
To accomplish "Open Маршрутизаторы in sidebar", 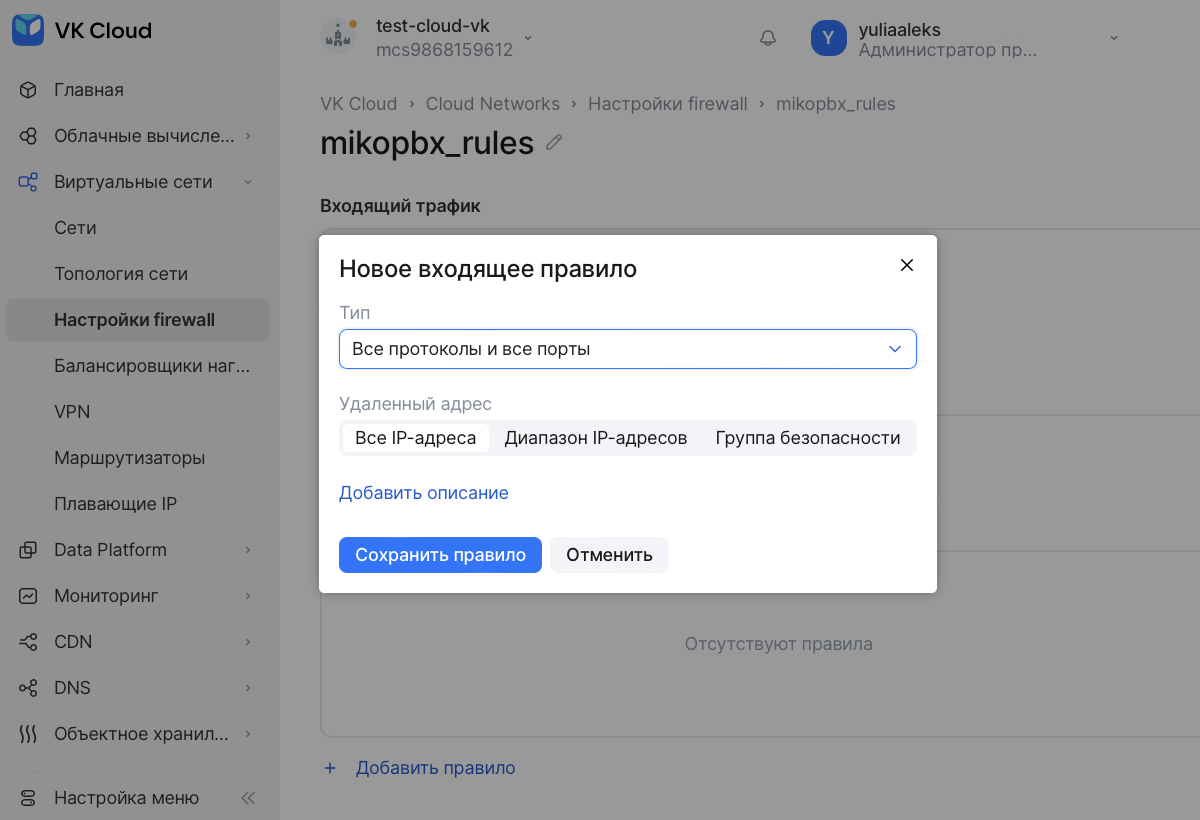I will pyautogui.click(x=129, y=458).
